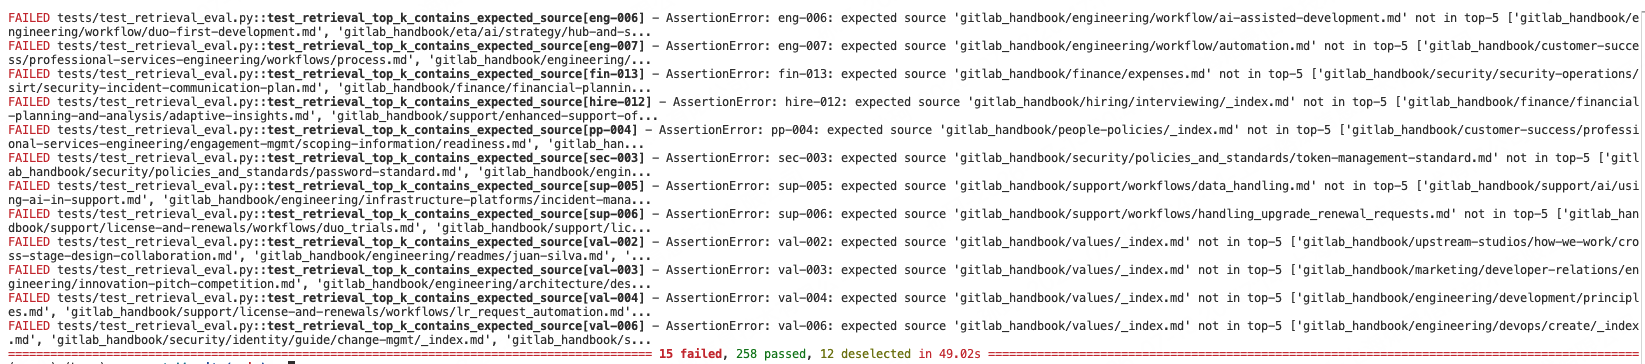This screenshot has width=1645, height=364.
Task: Click the green '258 passed' summary count
Action: [775, 354]
